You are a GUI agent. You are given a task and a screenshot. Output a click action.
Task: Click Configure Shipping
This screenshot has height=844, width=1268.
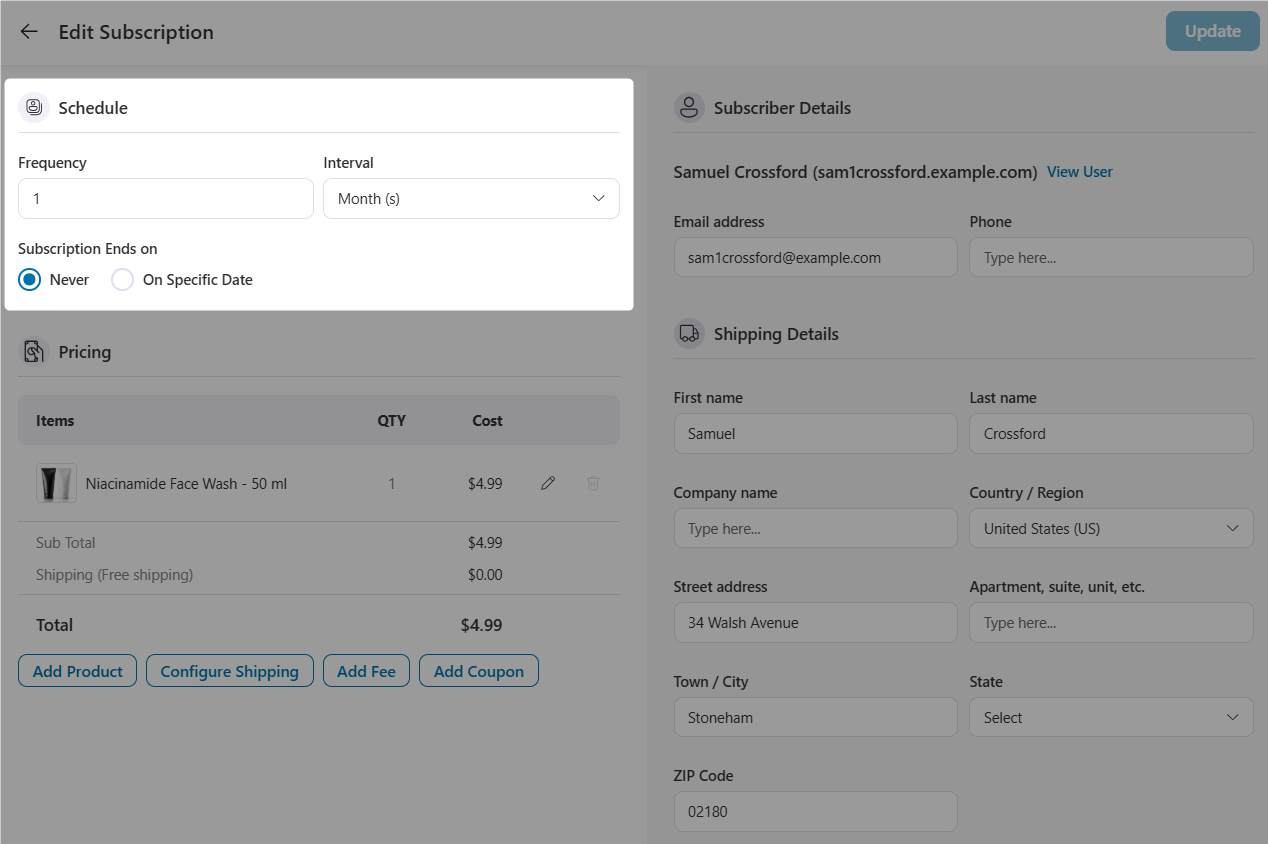(x=229, y=670)
